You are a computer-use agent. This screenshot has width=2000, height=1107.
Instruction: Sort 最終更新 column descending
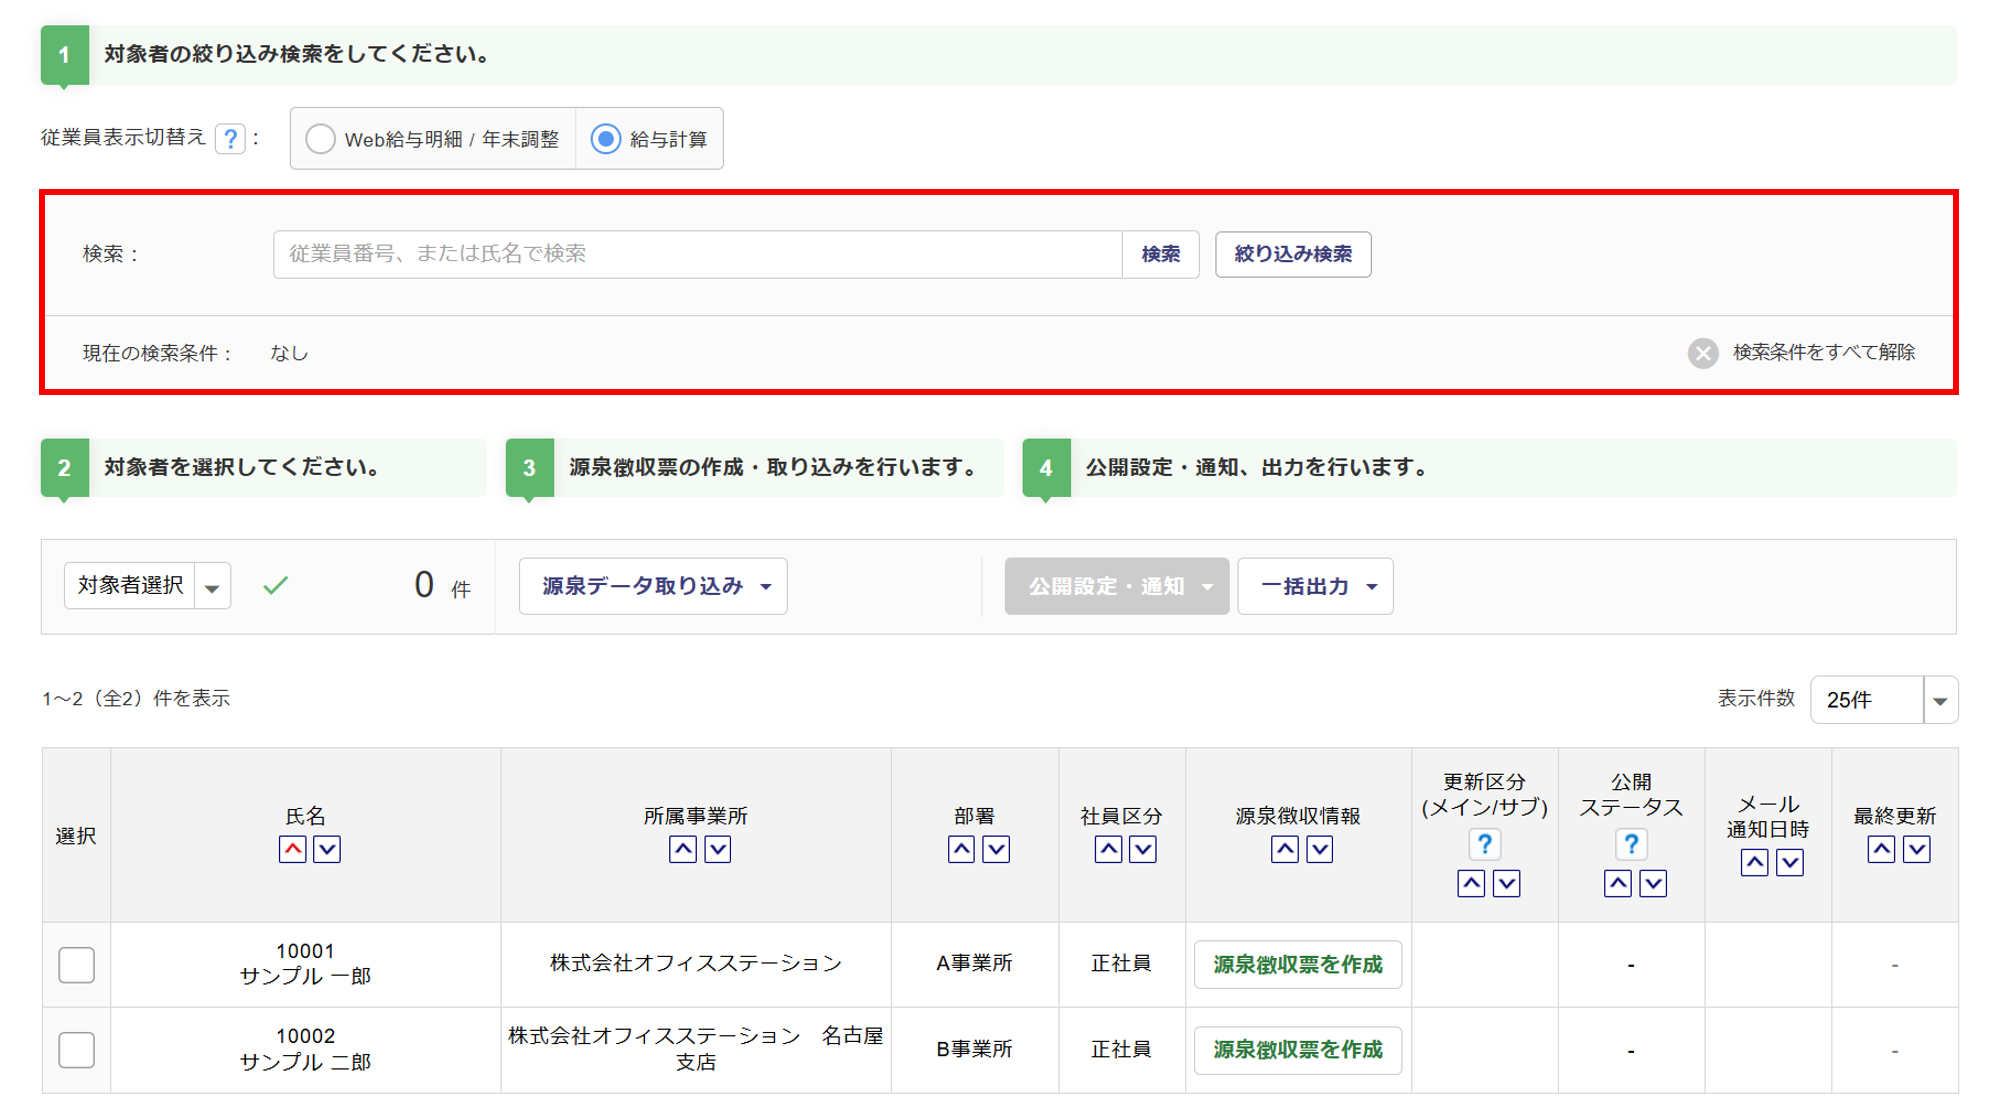click(1916, 849)
